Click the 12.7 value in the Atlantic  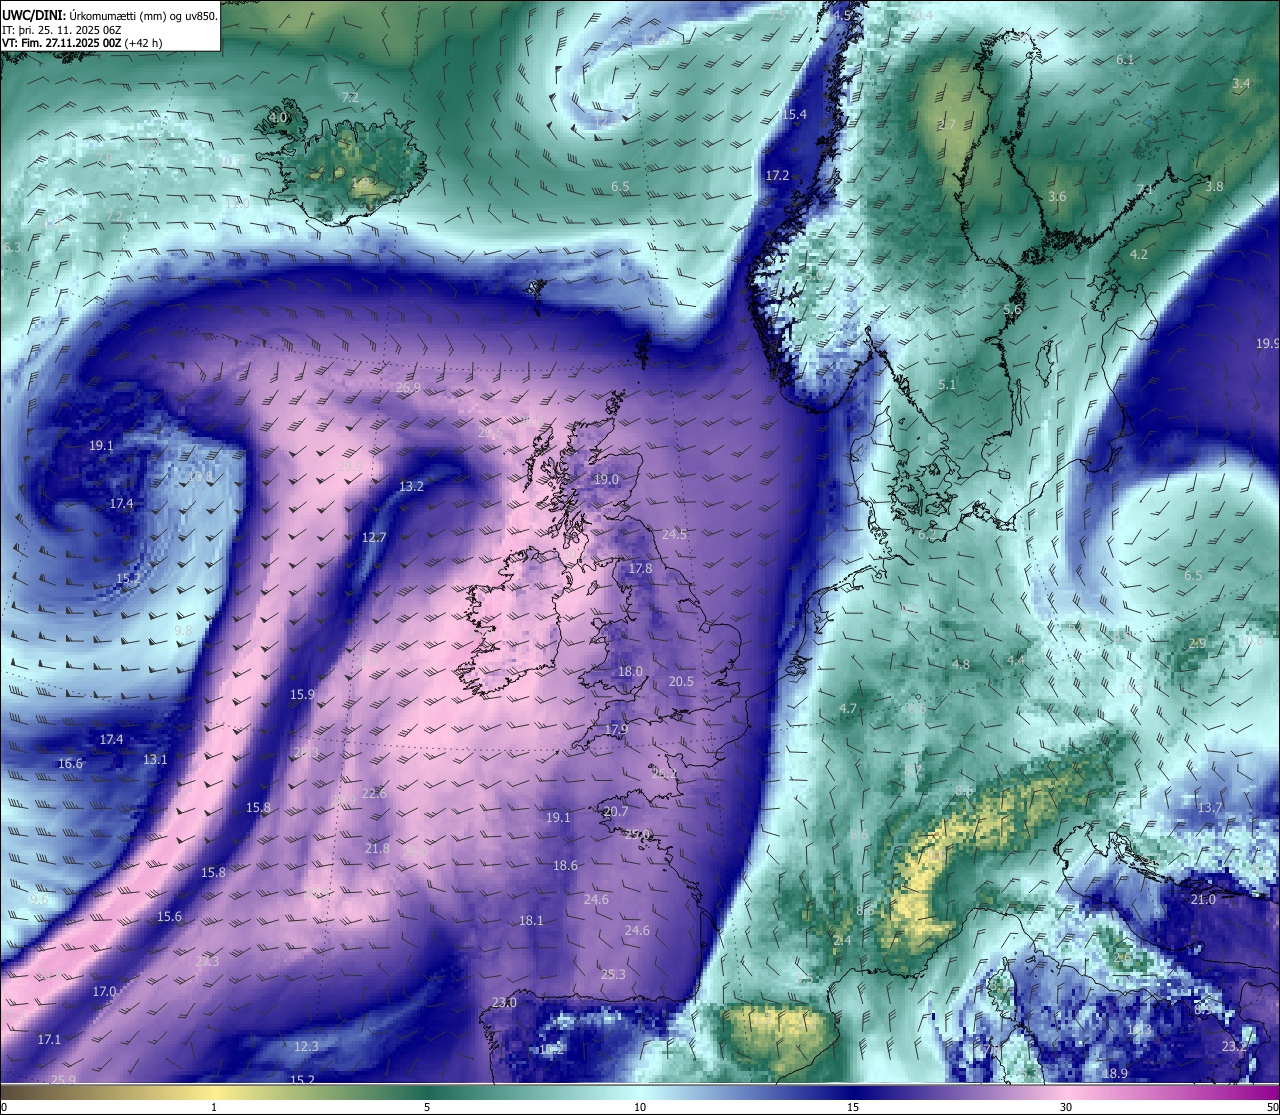click(373, 538)
